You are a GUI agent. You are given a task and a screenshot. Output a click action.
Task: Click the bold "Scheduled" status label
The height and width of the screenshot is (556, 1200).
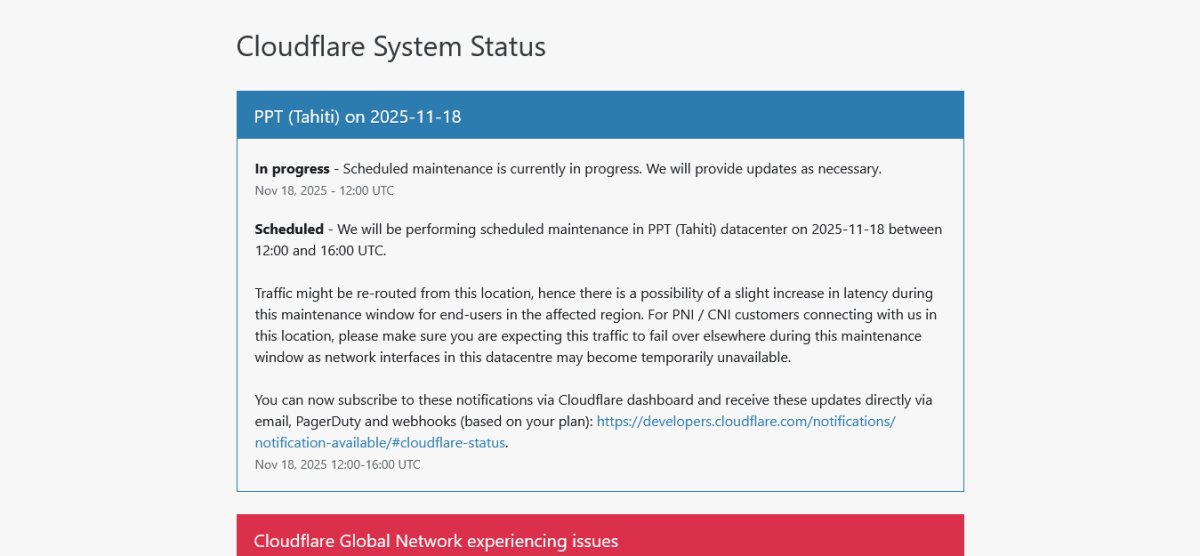pos(289,229)
